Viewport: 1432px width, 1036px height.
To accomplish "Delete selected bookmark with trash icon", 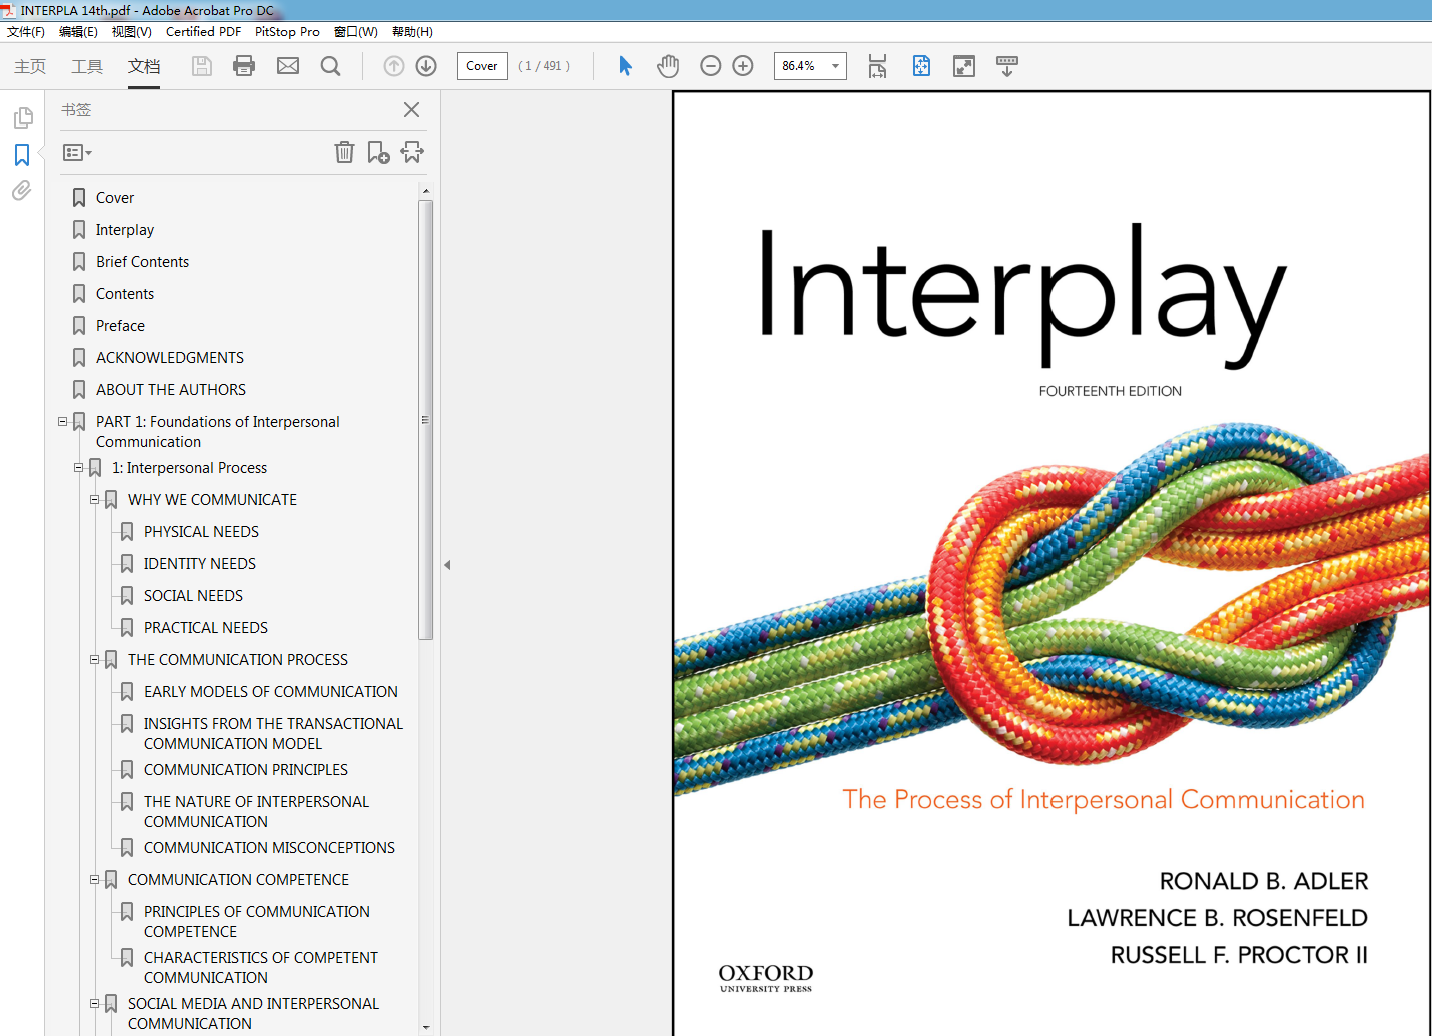I will click(344, 152).
